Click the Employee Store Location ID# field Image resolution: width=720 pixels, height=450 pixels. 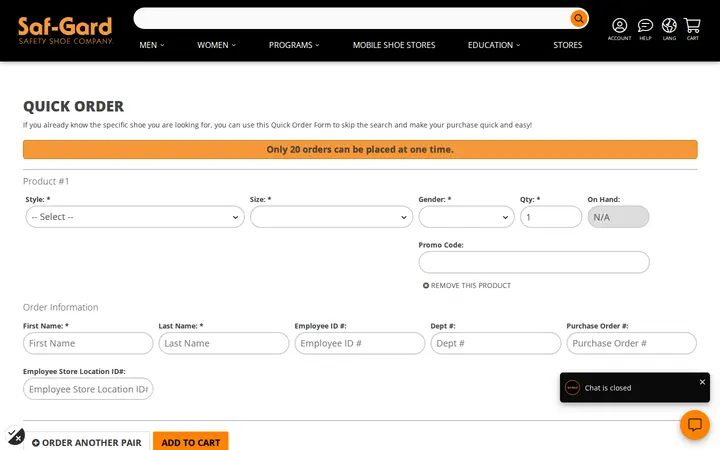coord(88,389)
